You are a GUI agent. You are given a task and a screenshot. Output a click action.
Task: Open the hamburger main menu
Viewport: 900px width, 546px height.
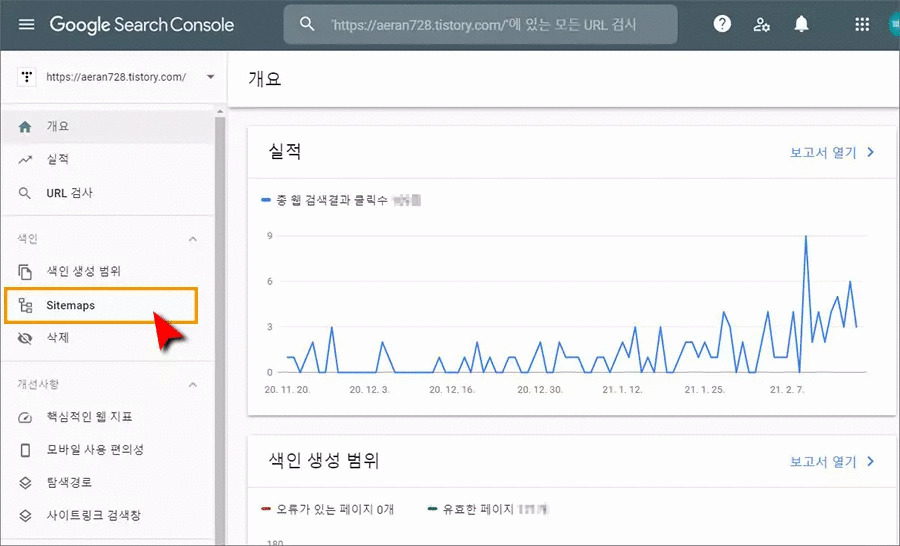click(26, 25)
